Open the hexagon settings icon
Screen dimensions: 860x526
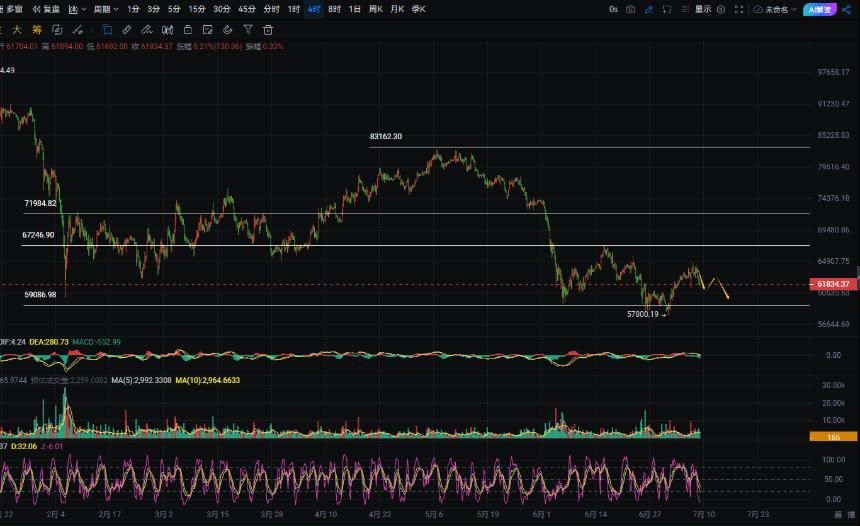pos(721,9)
